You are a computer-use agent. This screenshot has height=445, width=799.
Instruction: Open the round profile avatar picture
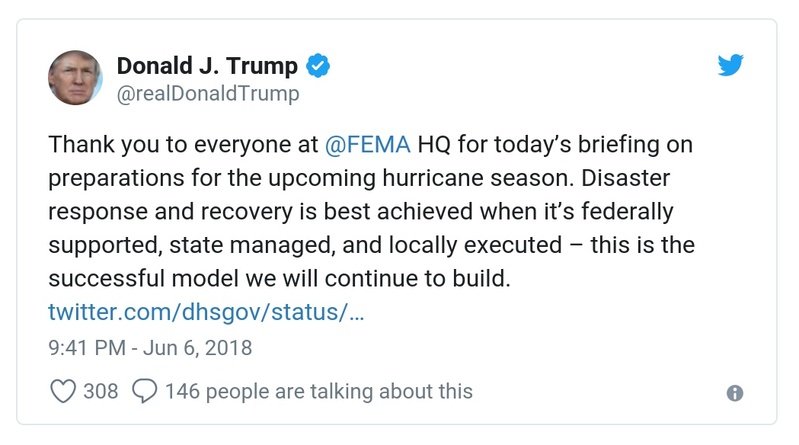click(x=75, y=79)
